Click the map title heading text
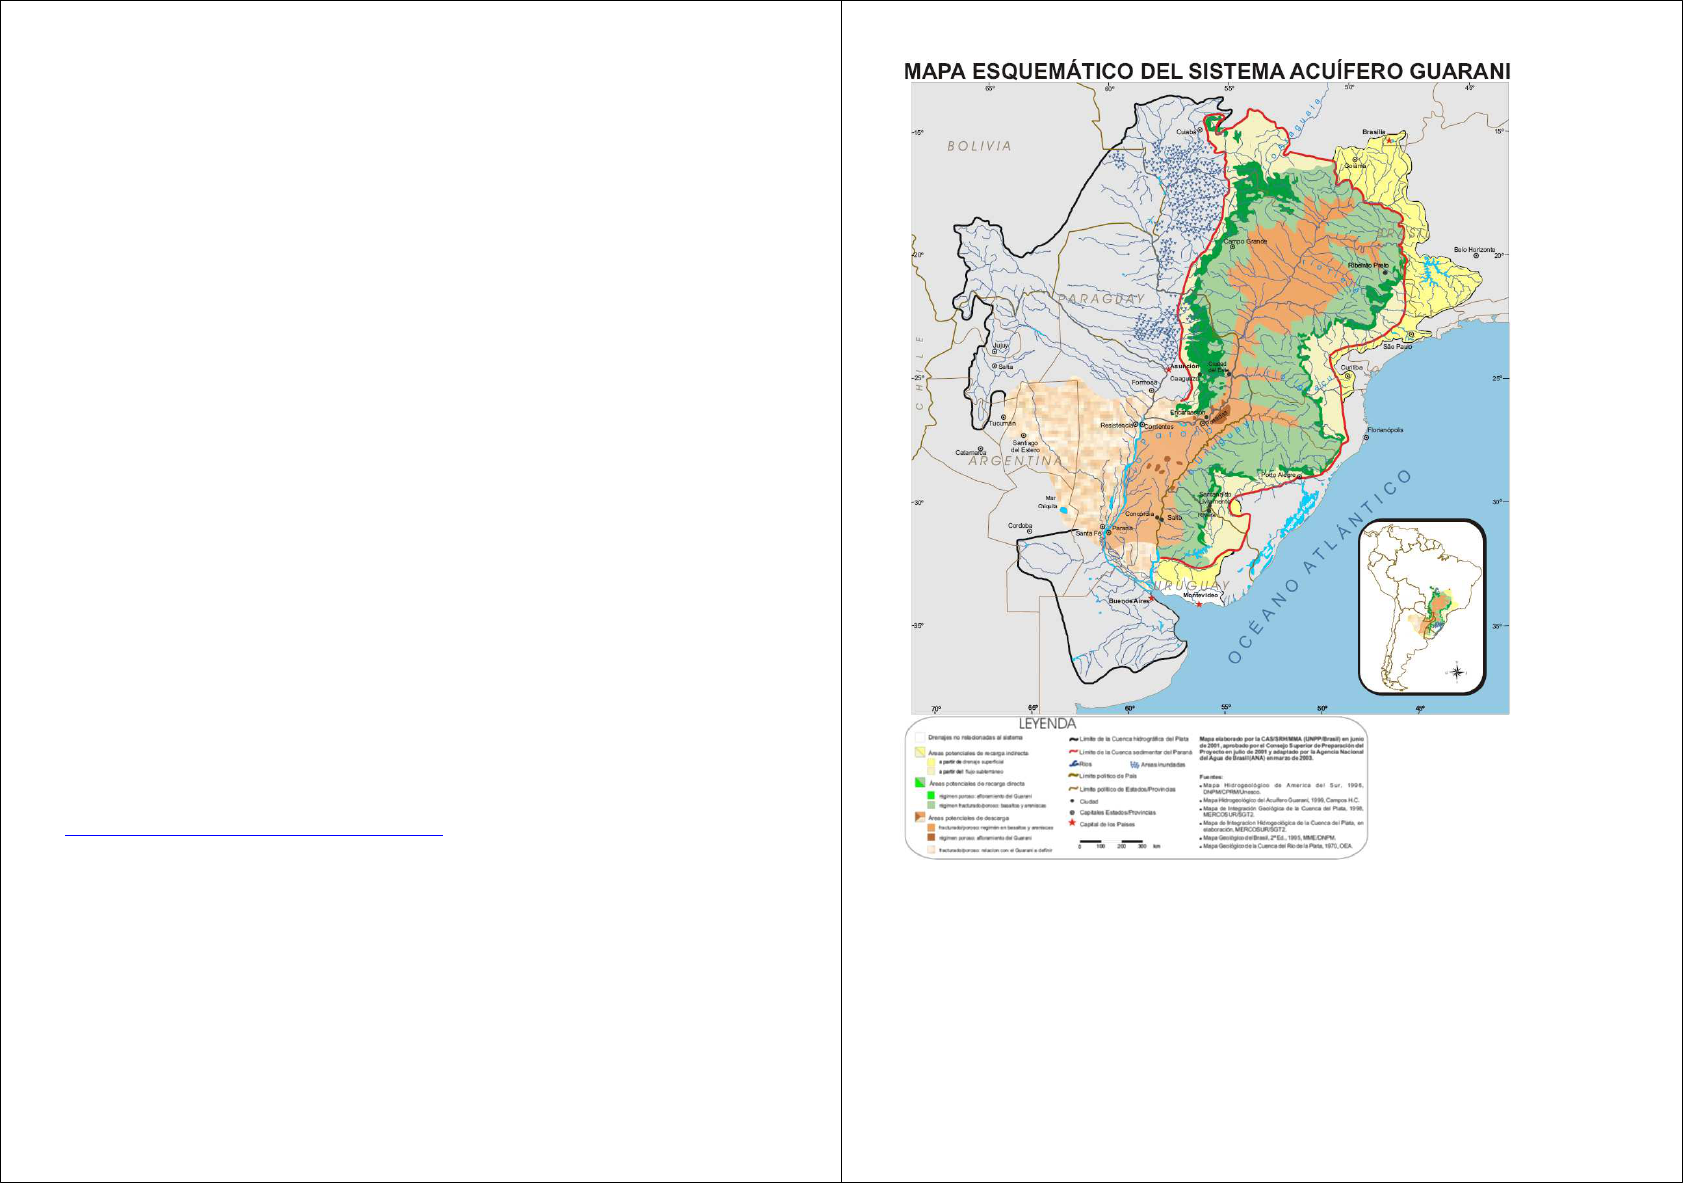 1206,71
